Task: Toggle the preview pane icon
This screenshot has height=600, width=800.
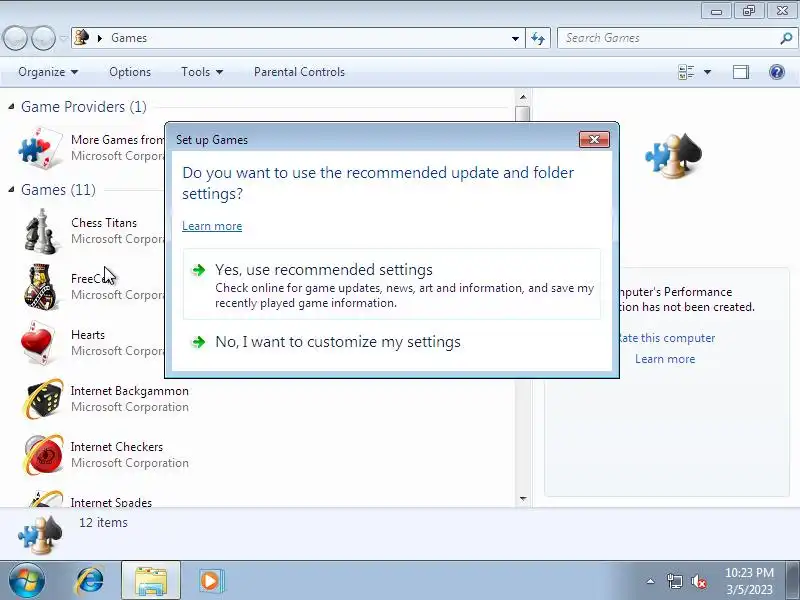Action: coord(741,72)
